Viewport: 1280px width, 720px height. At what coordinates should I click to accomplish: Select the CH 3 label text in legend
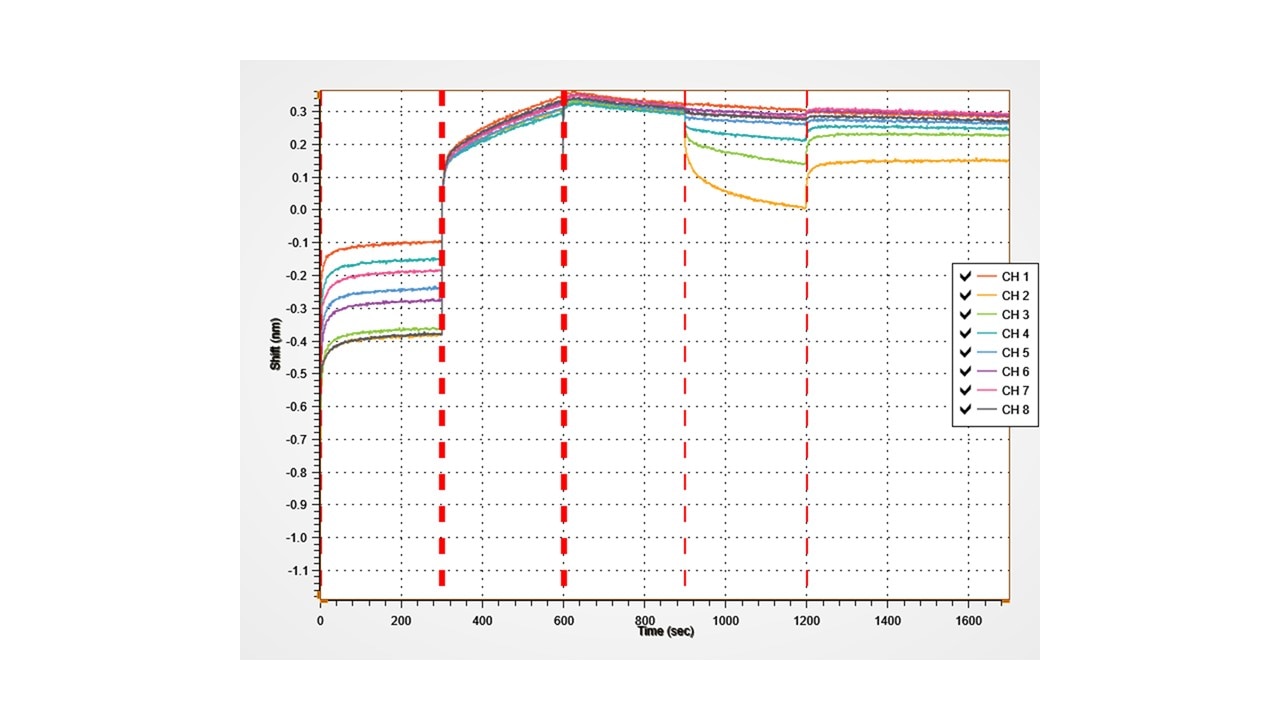(x=1015, y=315)
